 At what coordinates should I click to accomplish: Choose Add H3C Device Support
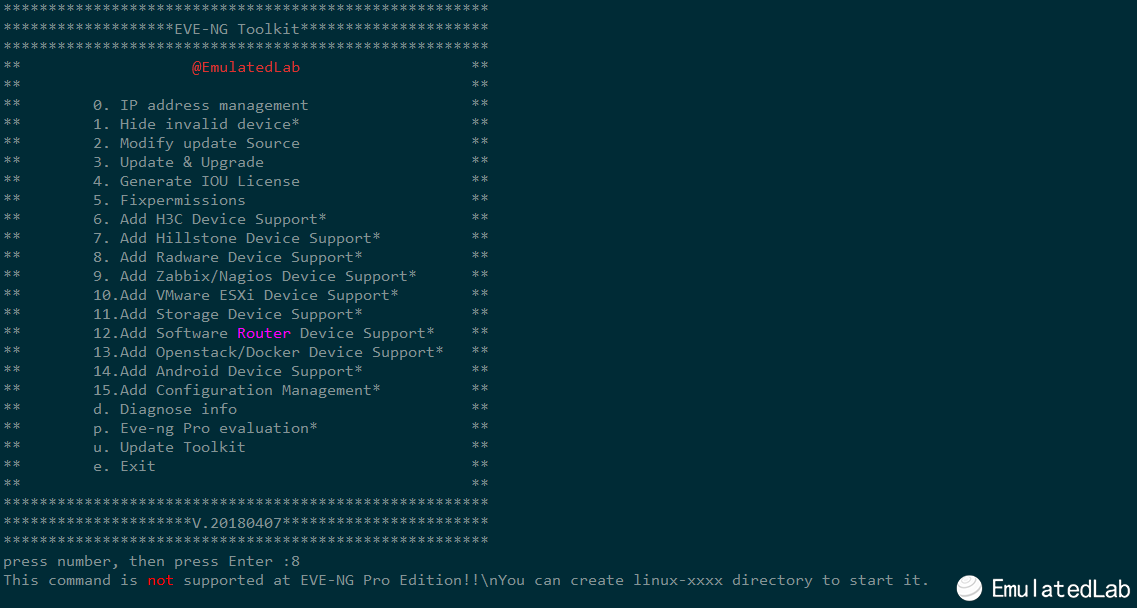[210, 219]
